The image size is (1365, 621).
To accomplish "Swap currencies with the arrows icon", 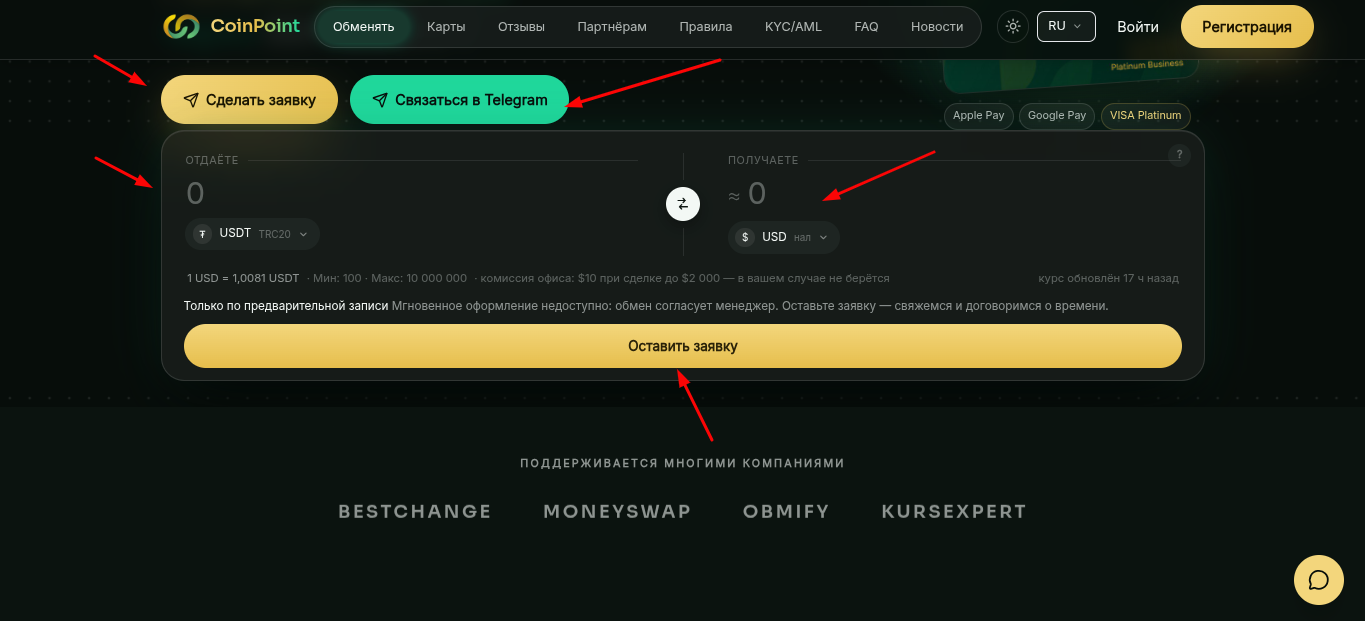I will [683, 204].
